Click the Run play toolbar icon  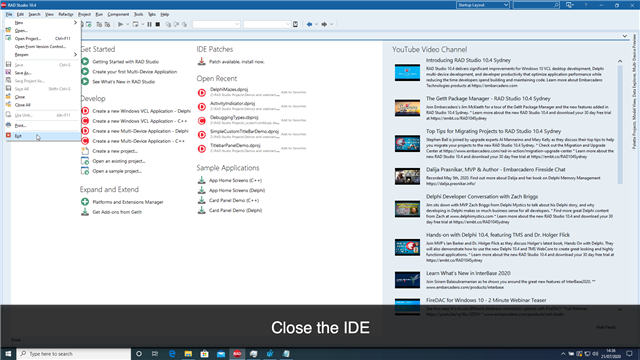tap(120, 24)
